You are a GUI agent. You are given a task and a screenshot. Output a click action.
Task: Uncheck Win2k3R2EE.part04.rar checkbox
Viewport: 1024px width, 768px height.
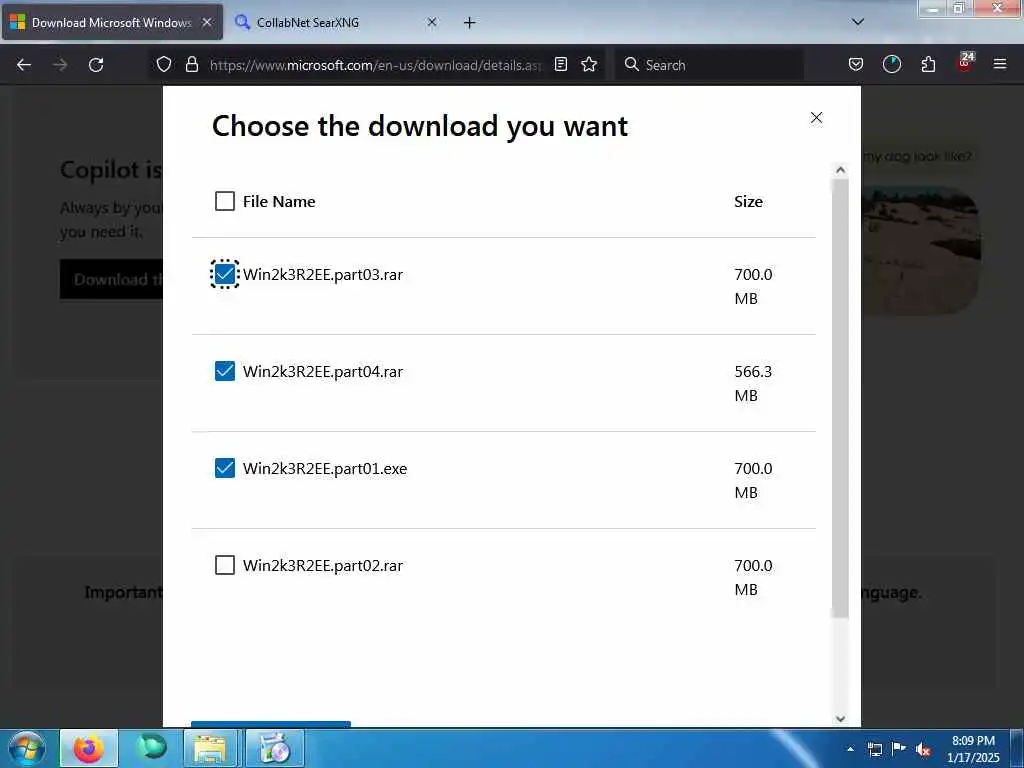(225, 371)
